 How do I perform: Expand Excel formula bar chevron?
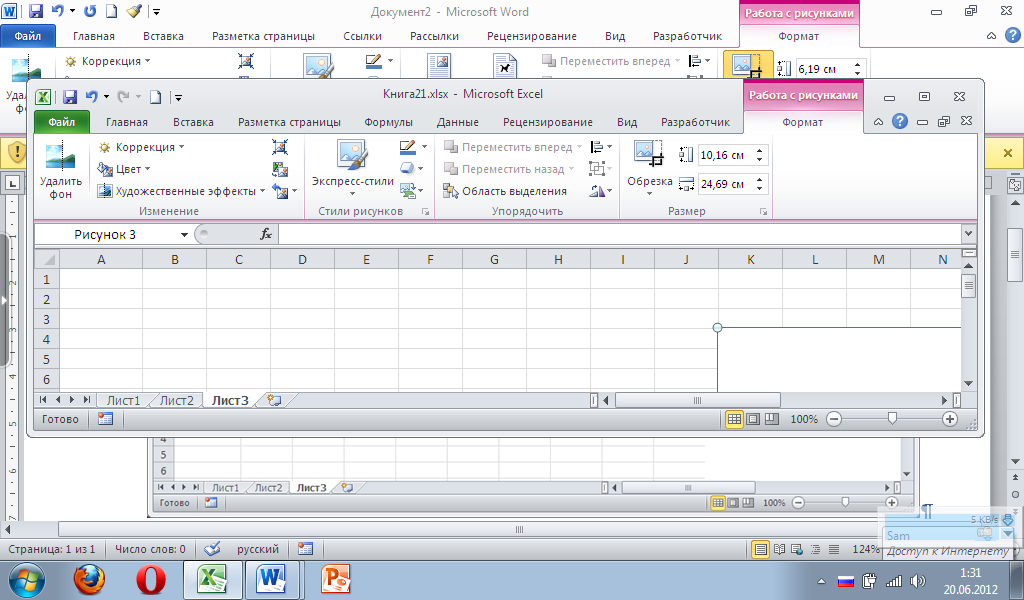tap(968, 233)
